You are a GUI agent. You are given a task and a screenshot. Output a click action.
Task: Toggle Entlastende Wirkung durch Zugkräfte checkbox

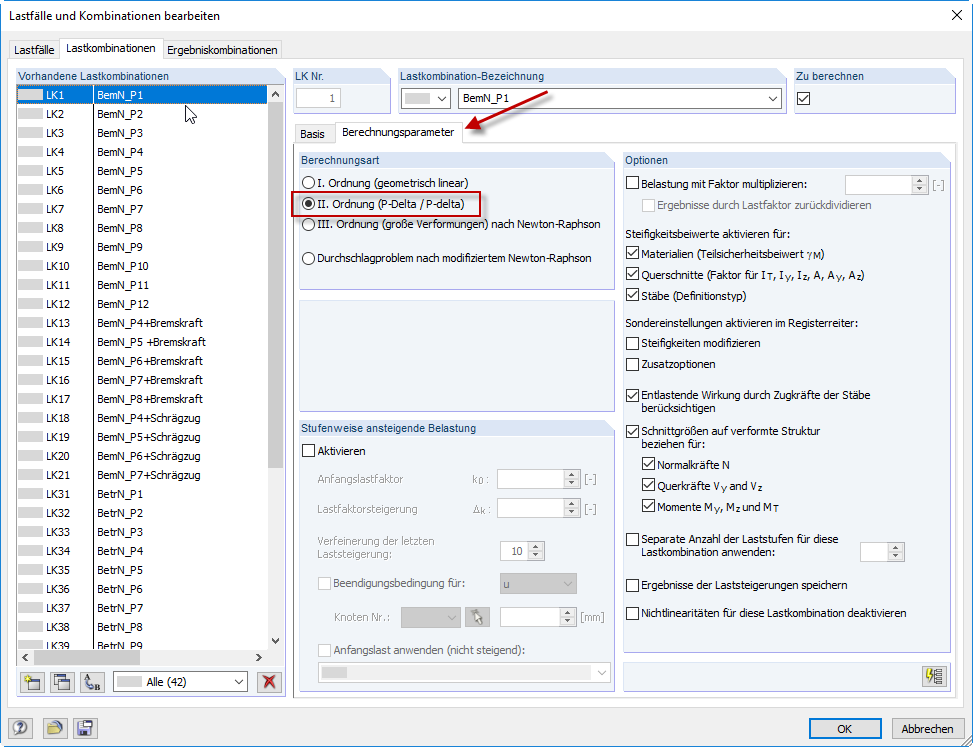coord(632,395)
